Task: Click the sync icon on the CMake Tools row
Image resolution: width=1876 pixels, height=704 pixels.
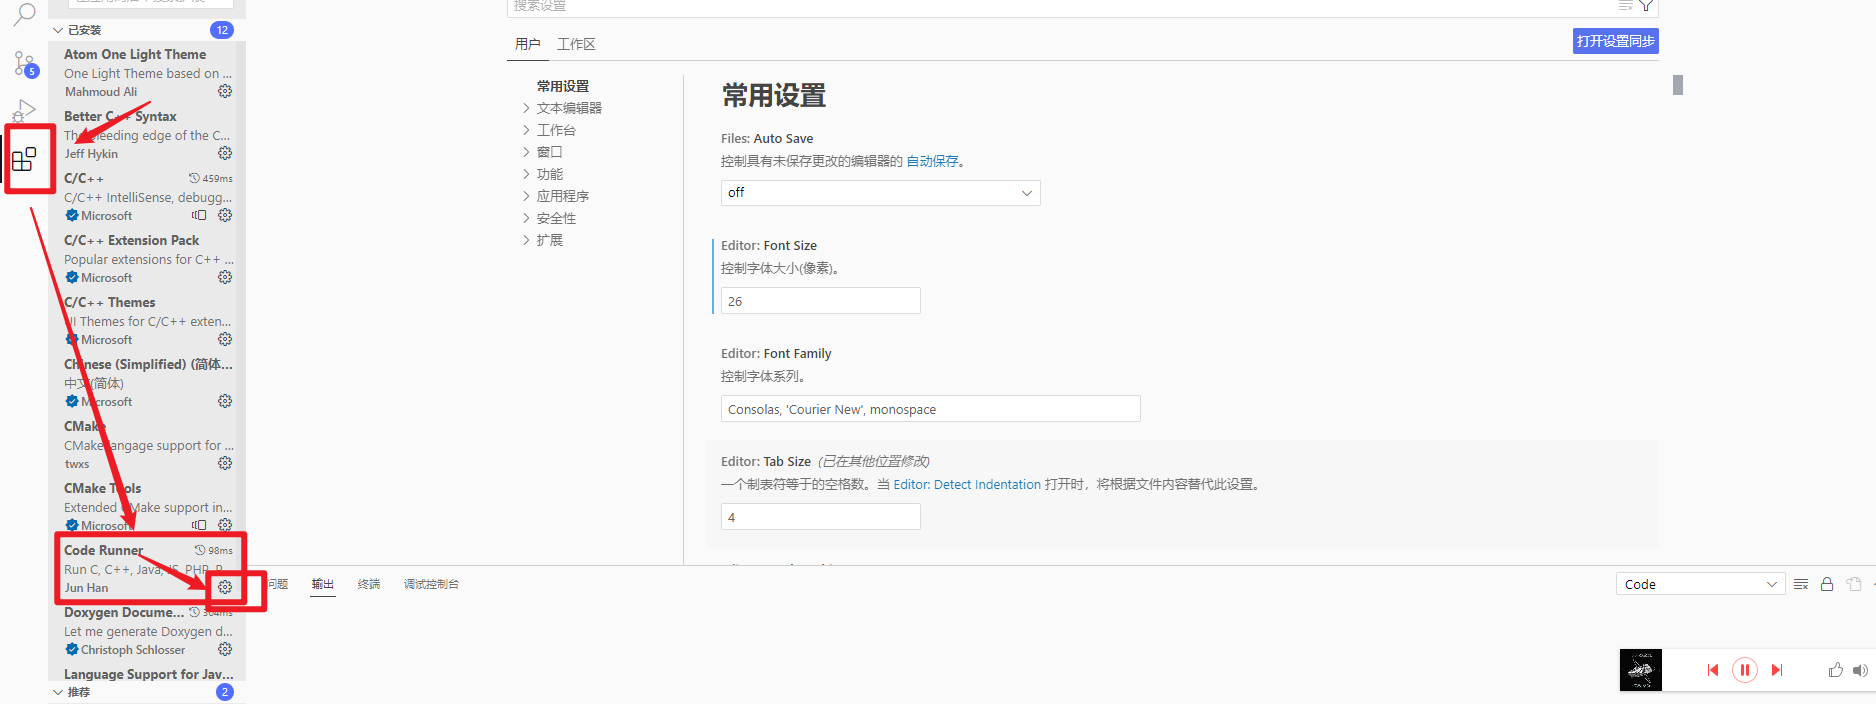Action: [199, 525]
